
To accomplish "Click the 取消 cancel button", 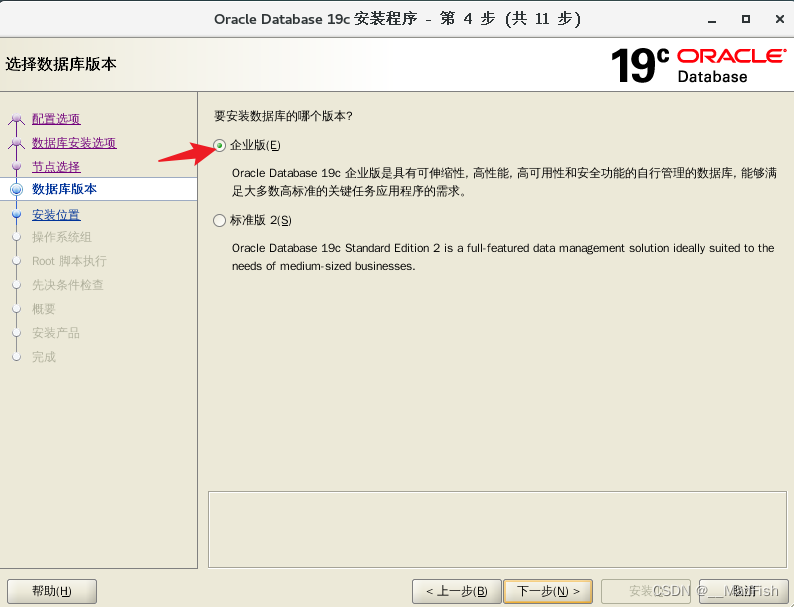I will pyautogui.click(x=743, y=591).
